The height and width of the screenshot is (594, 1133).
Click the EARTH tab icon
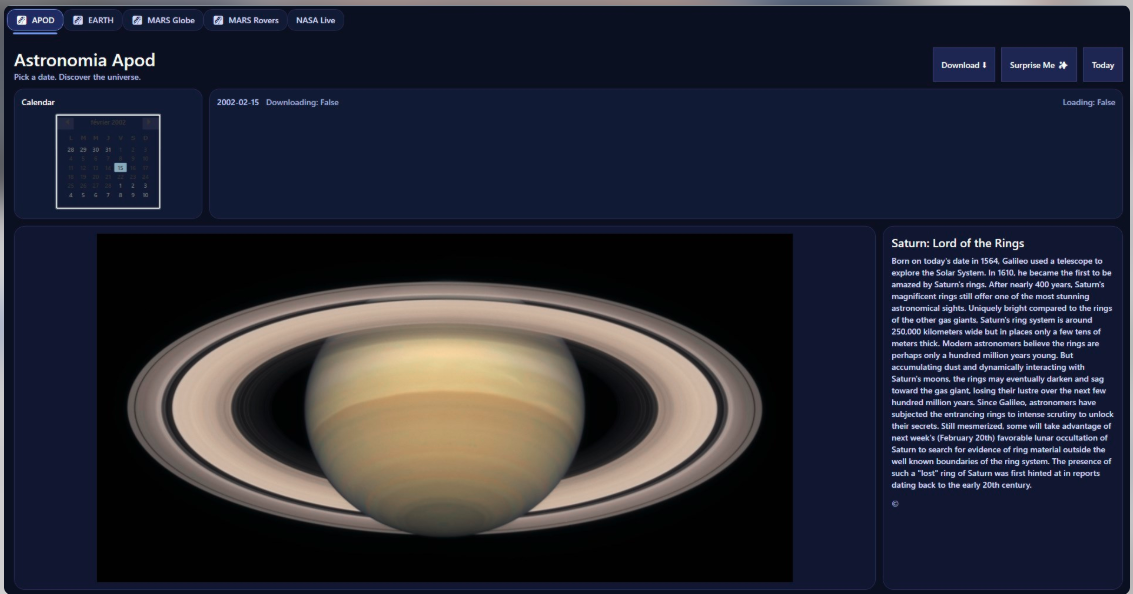point(79,20)
